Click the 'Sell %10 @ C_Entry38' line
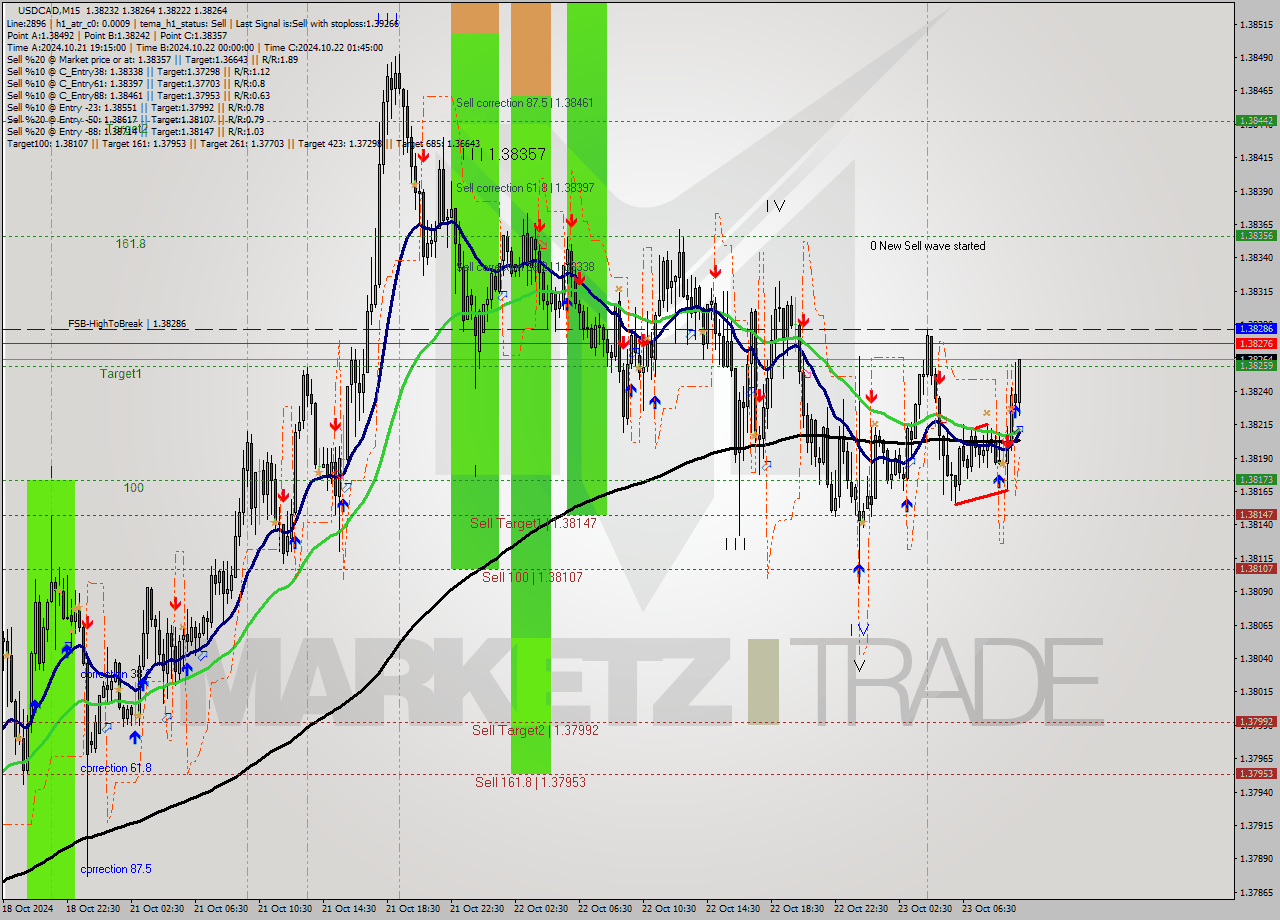The height and width of the screenshot is (920, 1280). click(x=138, y=71)
